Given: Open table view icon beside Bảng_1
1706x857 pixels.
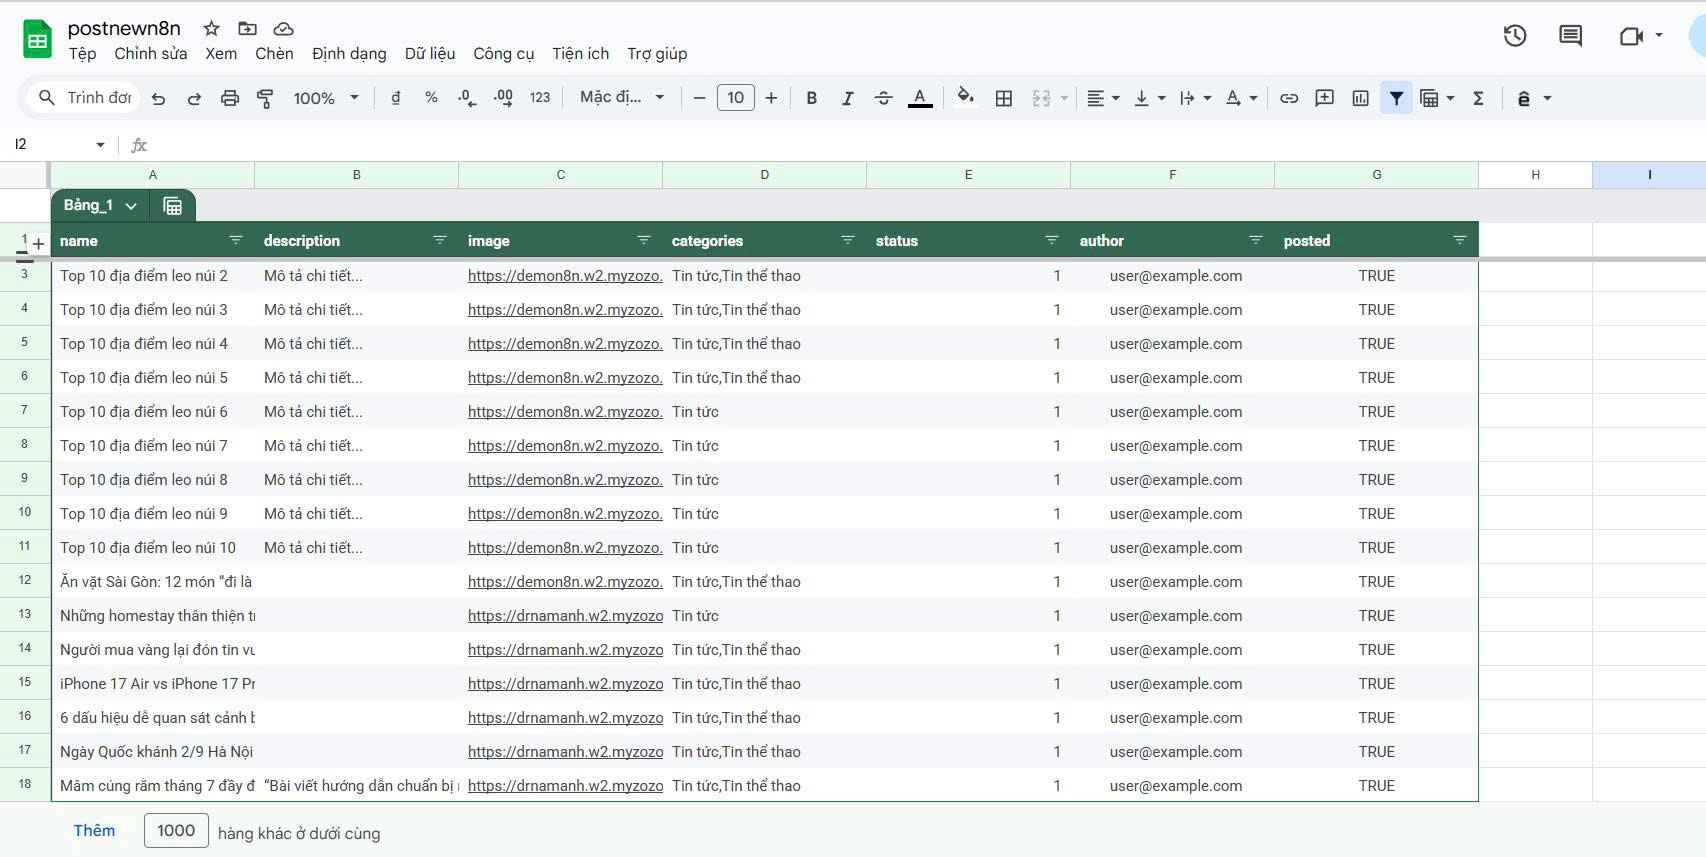Looking at the screenshot, I should [173, 205].
